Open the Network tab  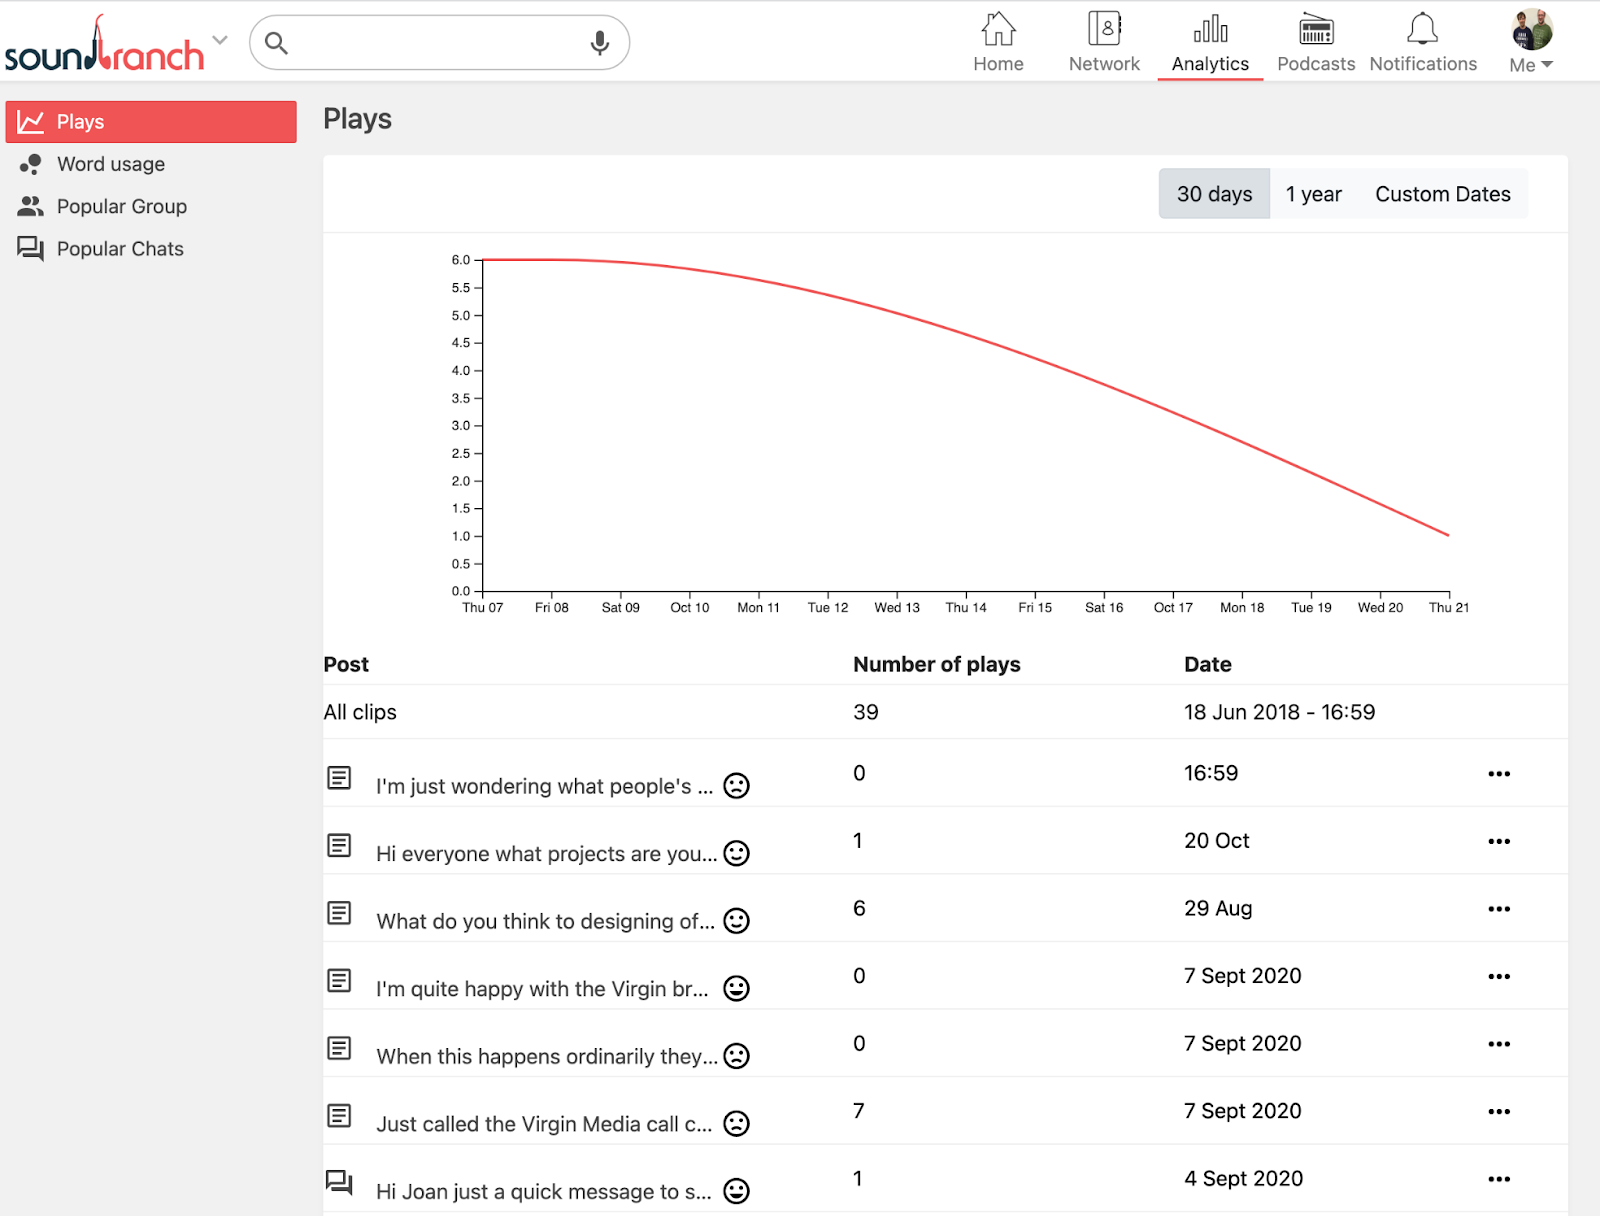tap(1104, 43)
